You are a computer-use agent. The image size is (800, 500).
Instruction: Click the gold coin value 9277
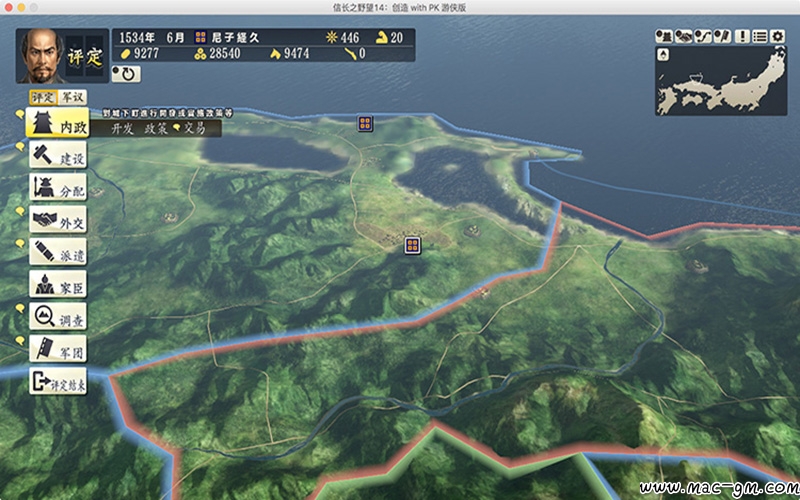tap(146, 54)
